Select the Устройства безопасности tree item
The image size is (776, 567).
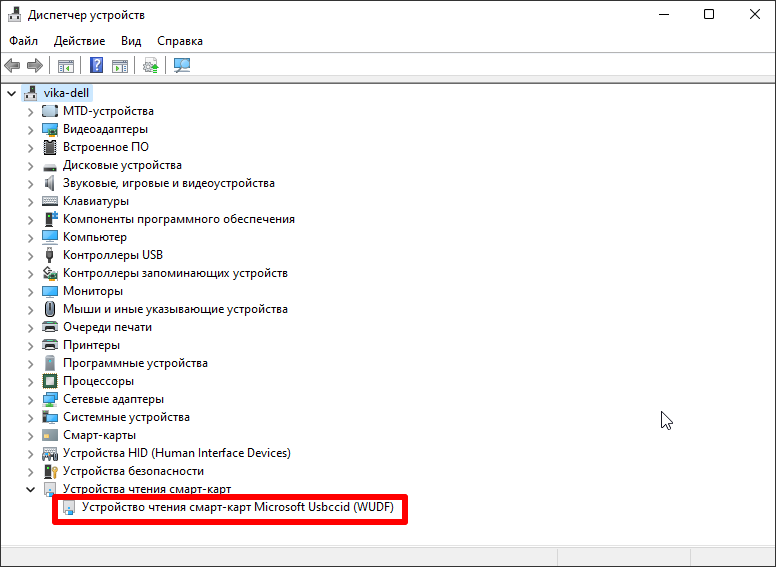click(x=133, y=472)
